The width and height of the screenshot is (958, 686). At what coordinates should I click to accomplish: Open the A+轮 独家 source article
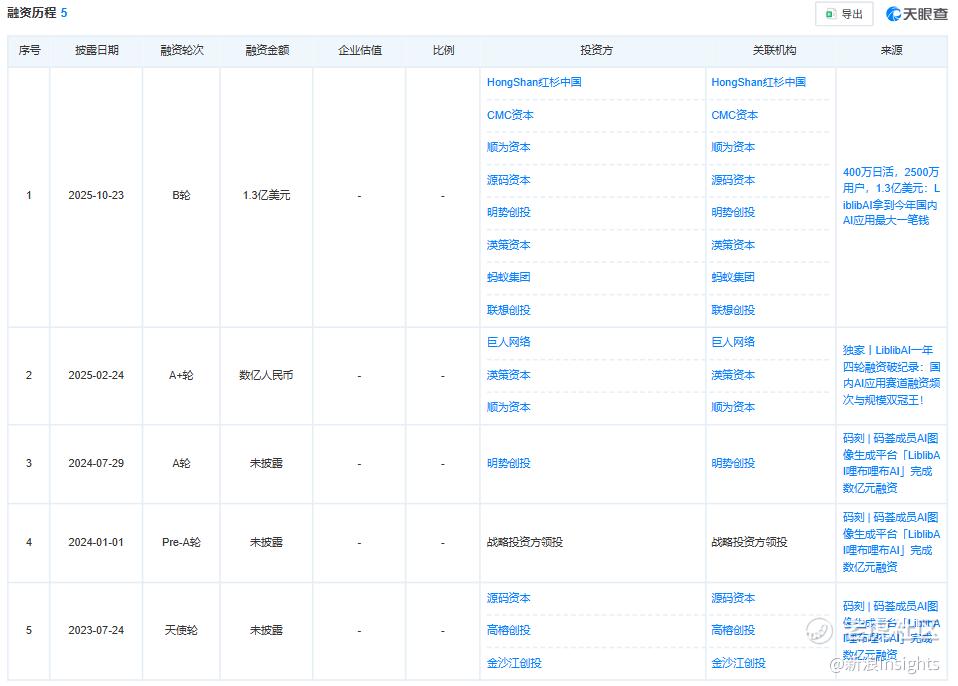891,375
